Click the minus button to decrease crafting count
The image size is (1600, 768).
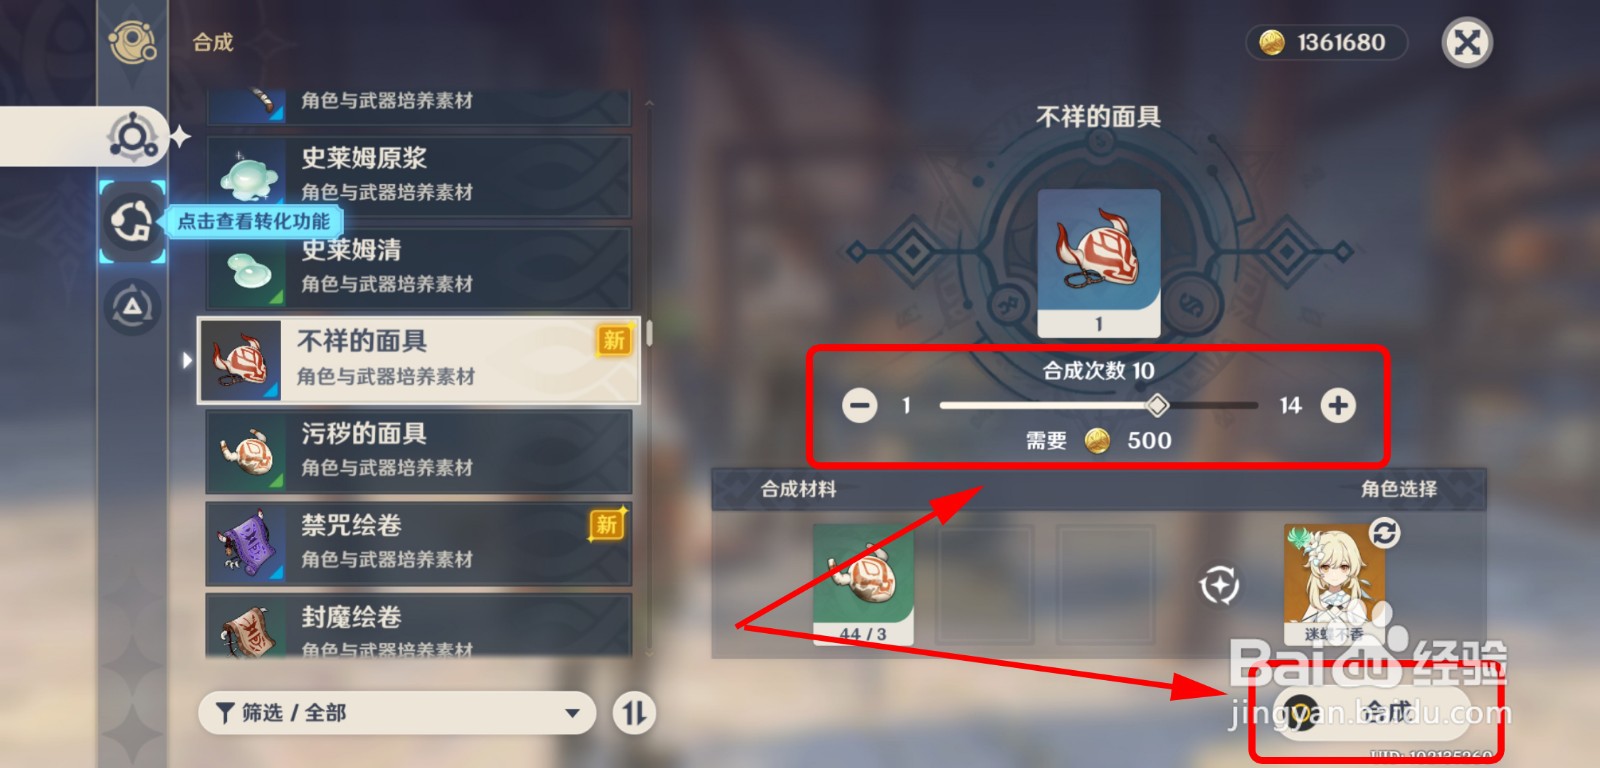coord(859,405)
